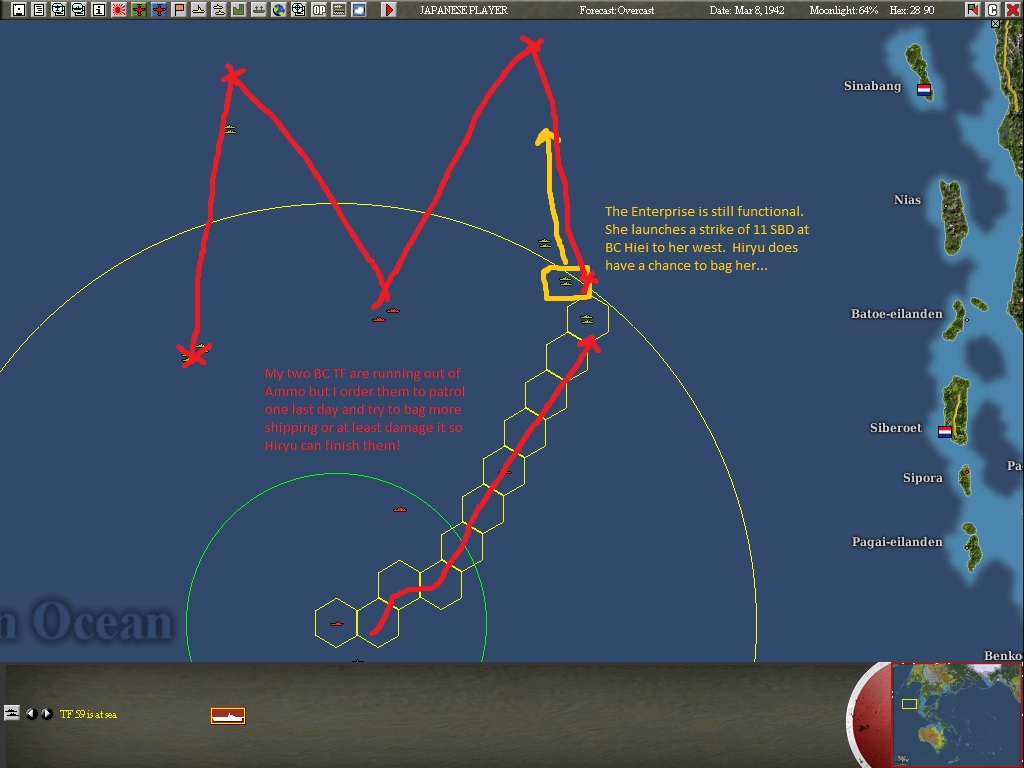Click the Dutch flag at Sinabang
Screen dimensions: 1024x768
pyautogui.click(x=924, y=90)
